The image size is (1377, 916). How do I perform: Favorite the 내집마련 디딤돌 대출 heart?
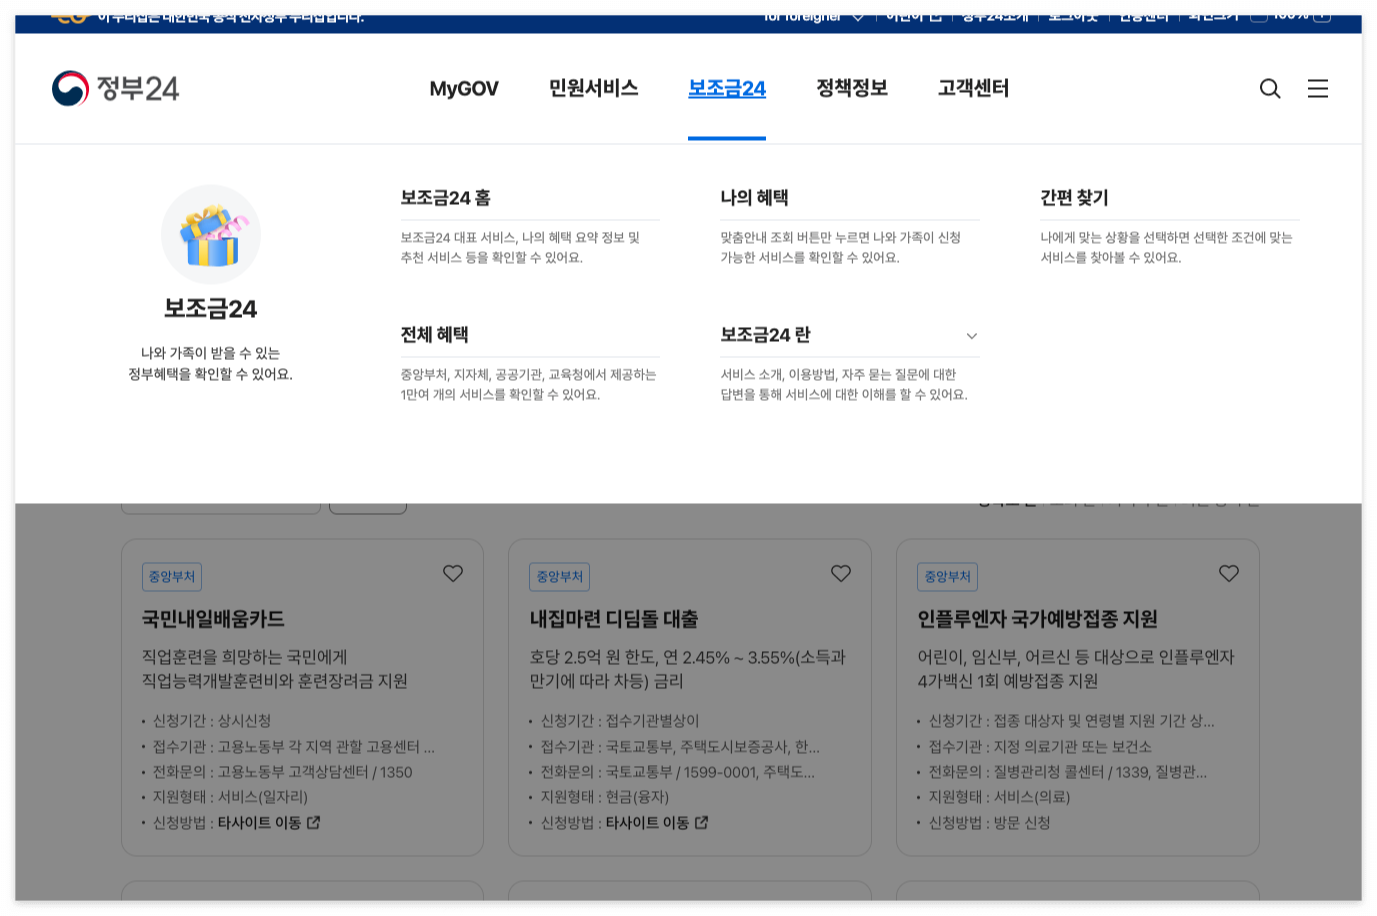tap(841, 573)
